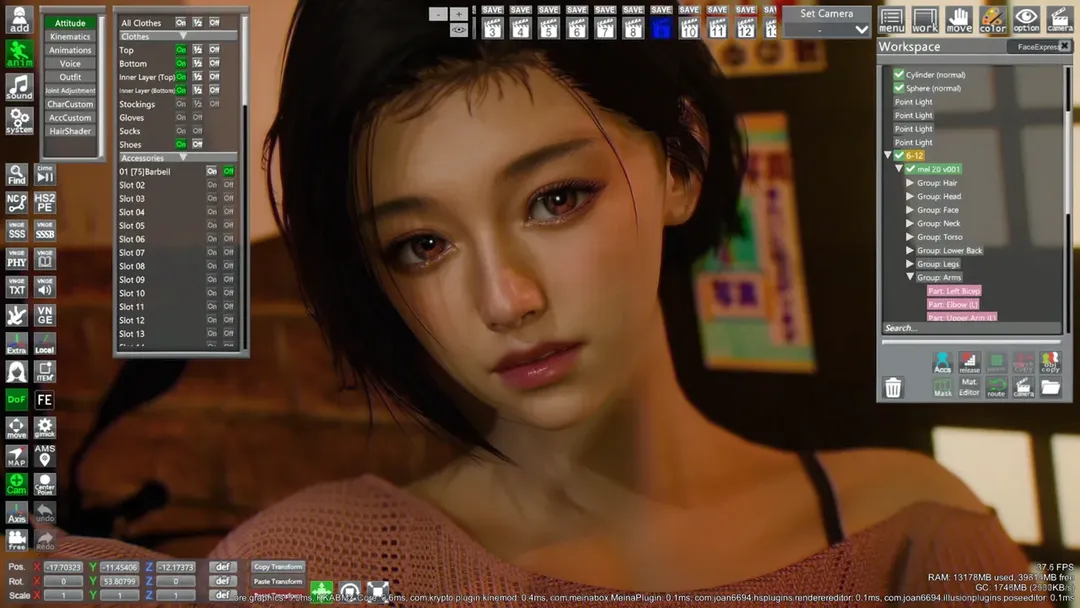This screenshot has width=1080, height=608.
Task: Click the Center Point icon
Action: (45, 484)
